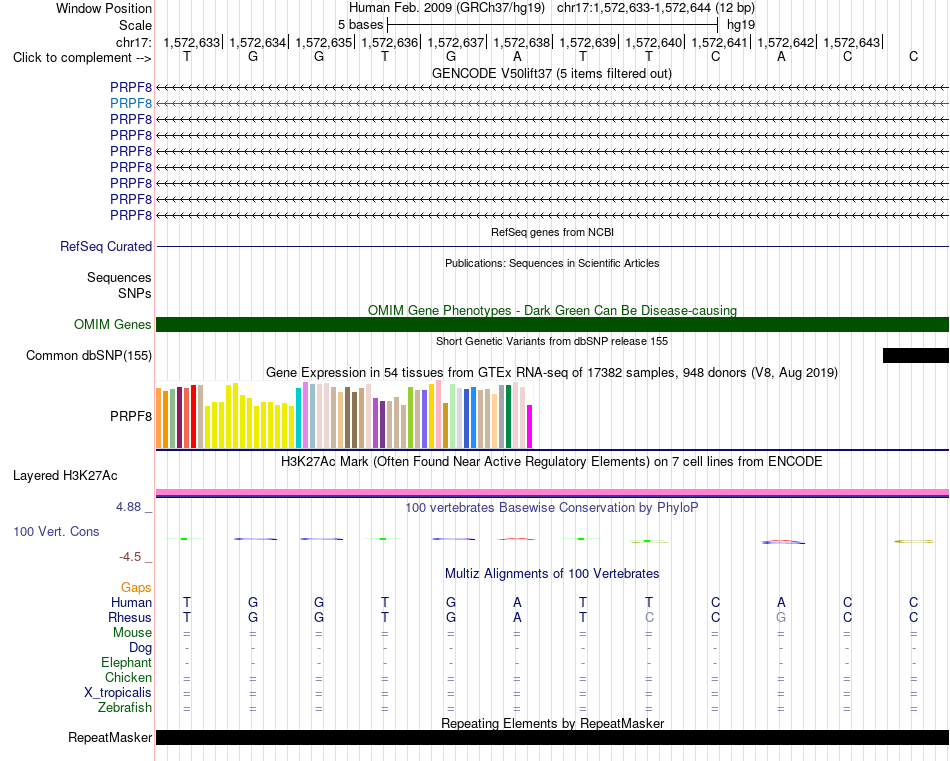The width and height of the screenshot is (950, 761).
Task: Click the dark green OMIM Genes bar
Action: (553, 325)
